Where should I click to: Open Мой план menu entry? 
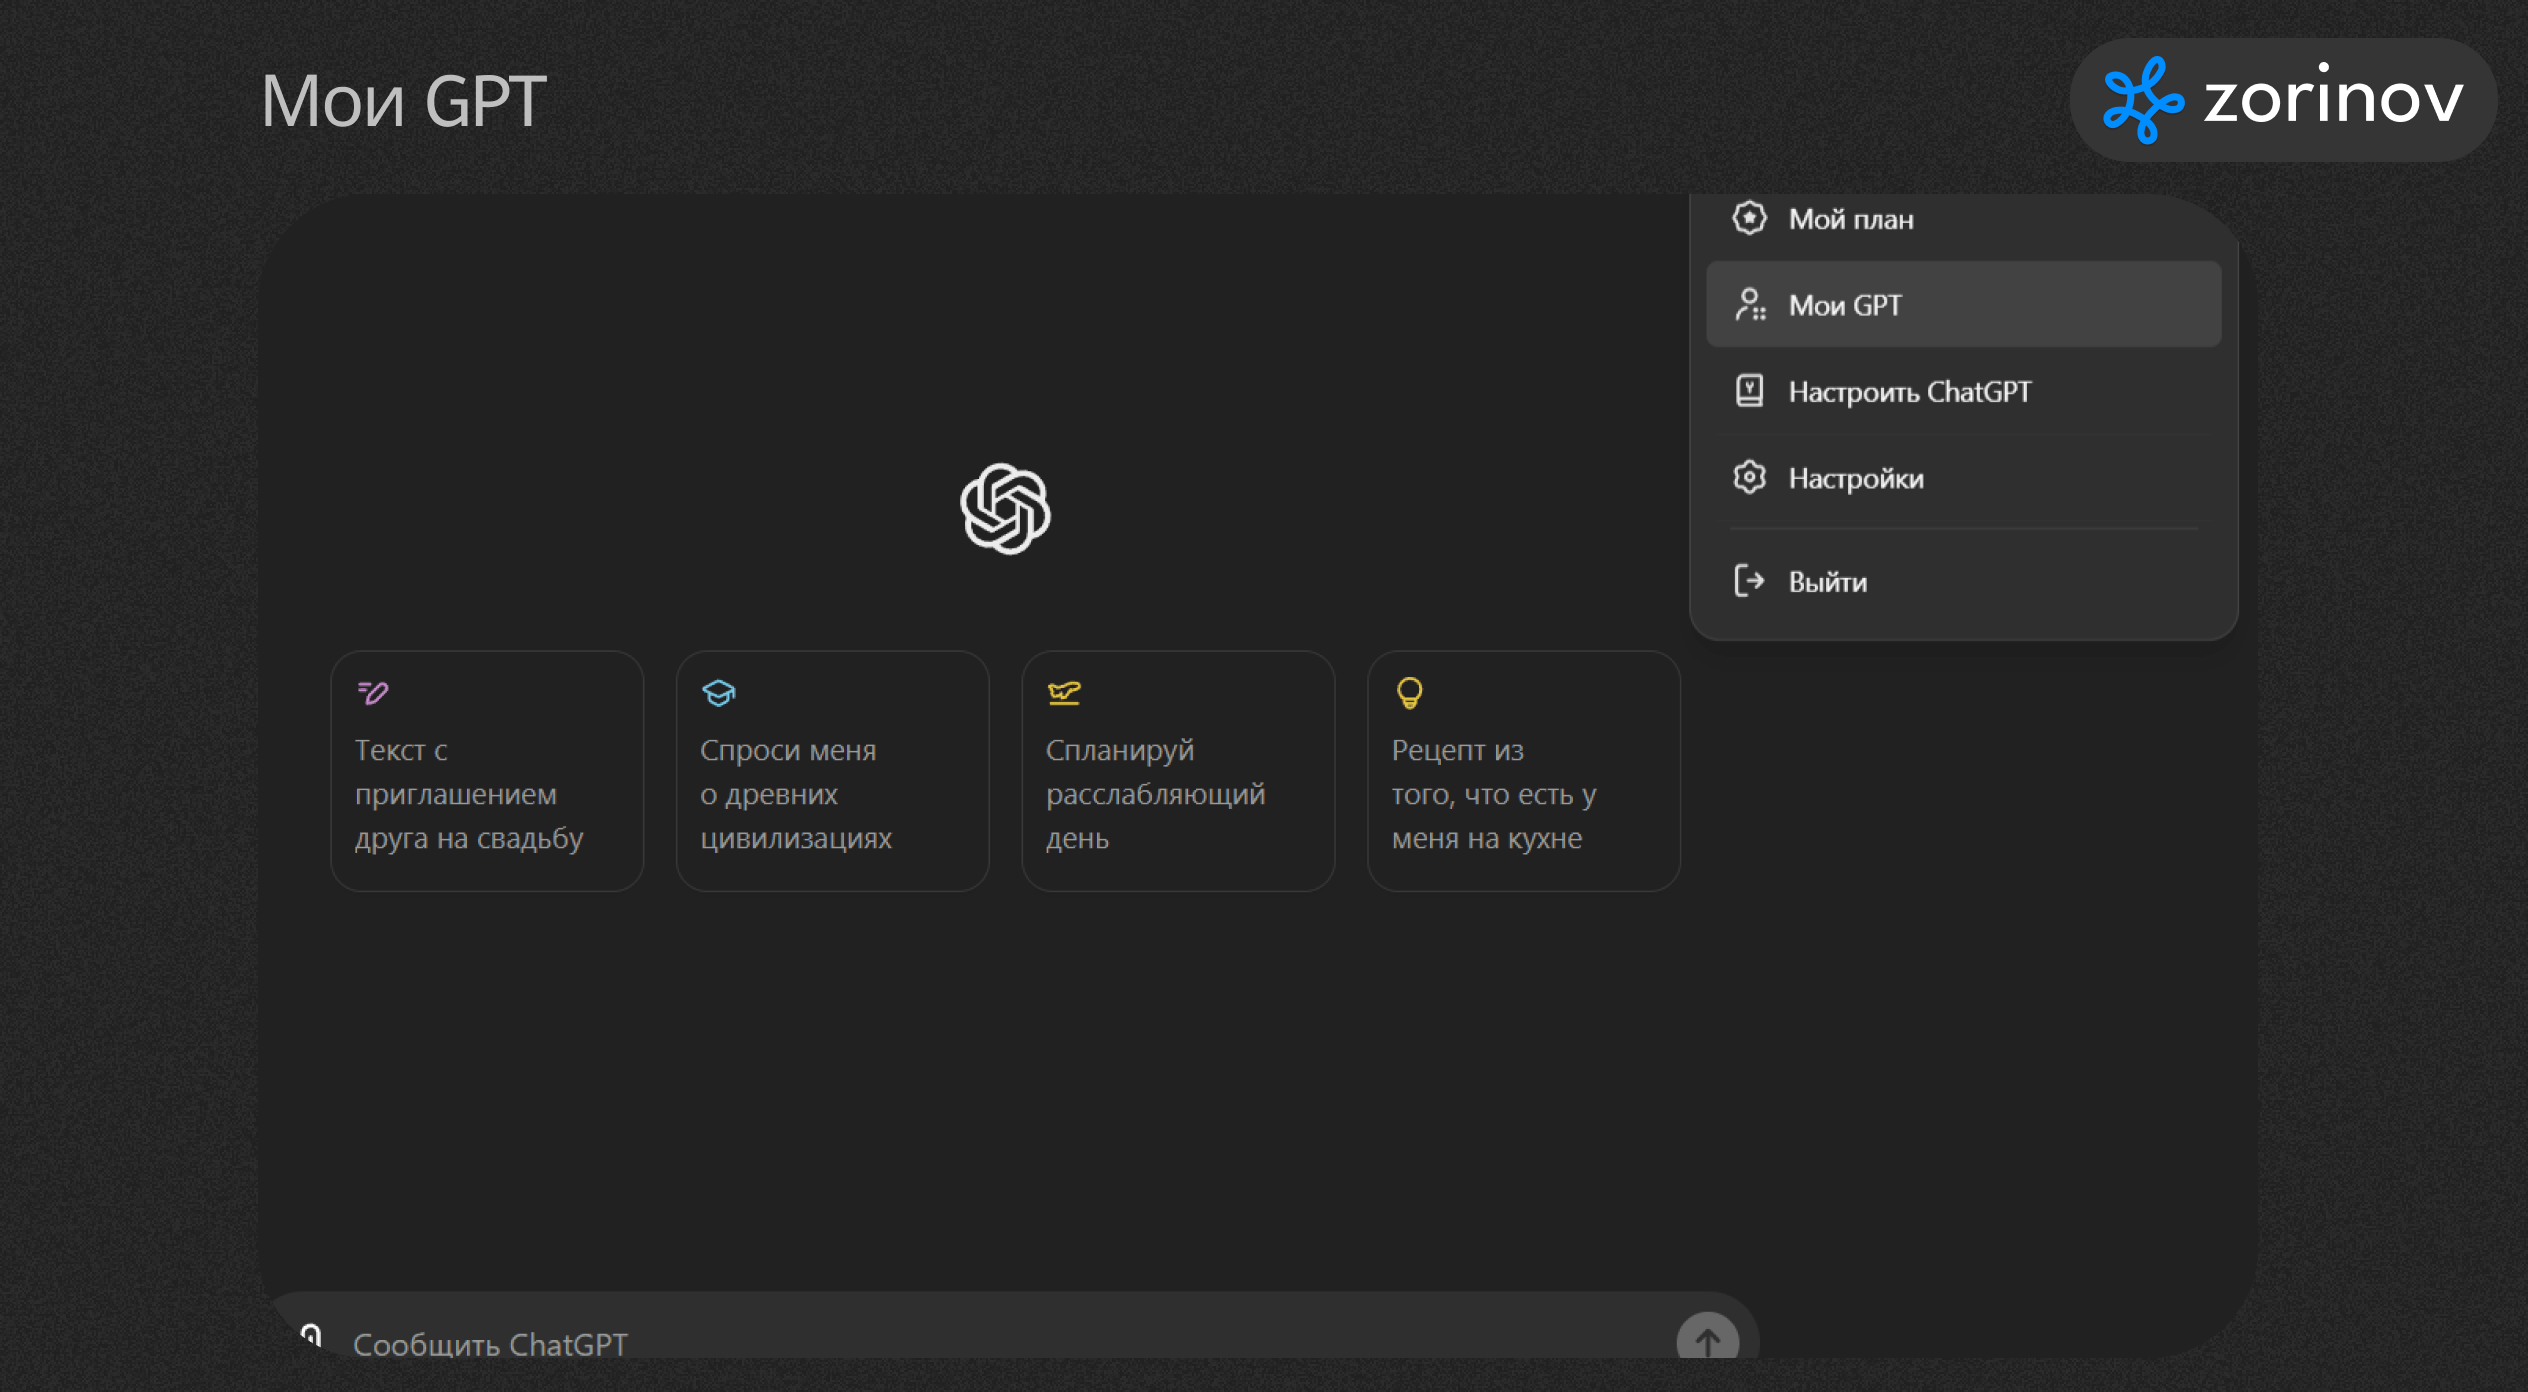[x=1850, y=219]
